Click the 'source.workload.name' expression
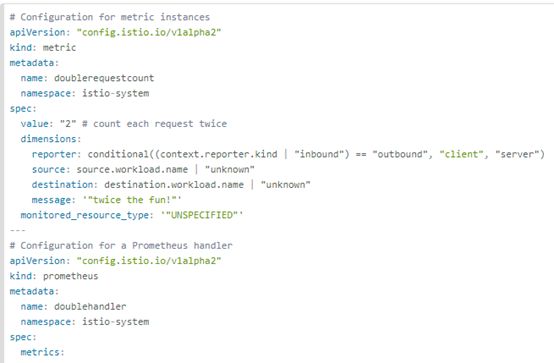 (132, 170)
